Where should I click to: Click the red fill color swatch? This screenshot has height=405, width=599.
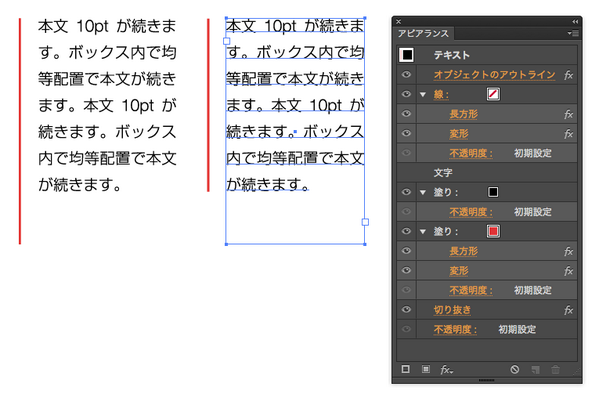pos(493,231)
